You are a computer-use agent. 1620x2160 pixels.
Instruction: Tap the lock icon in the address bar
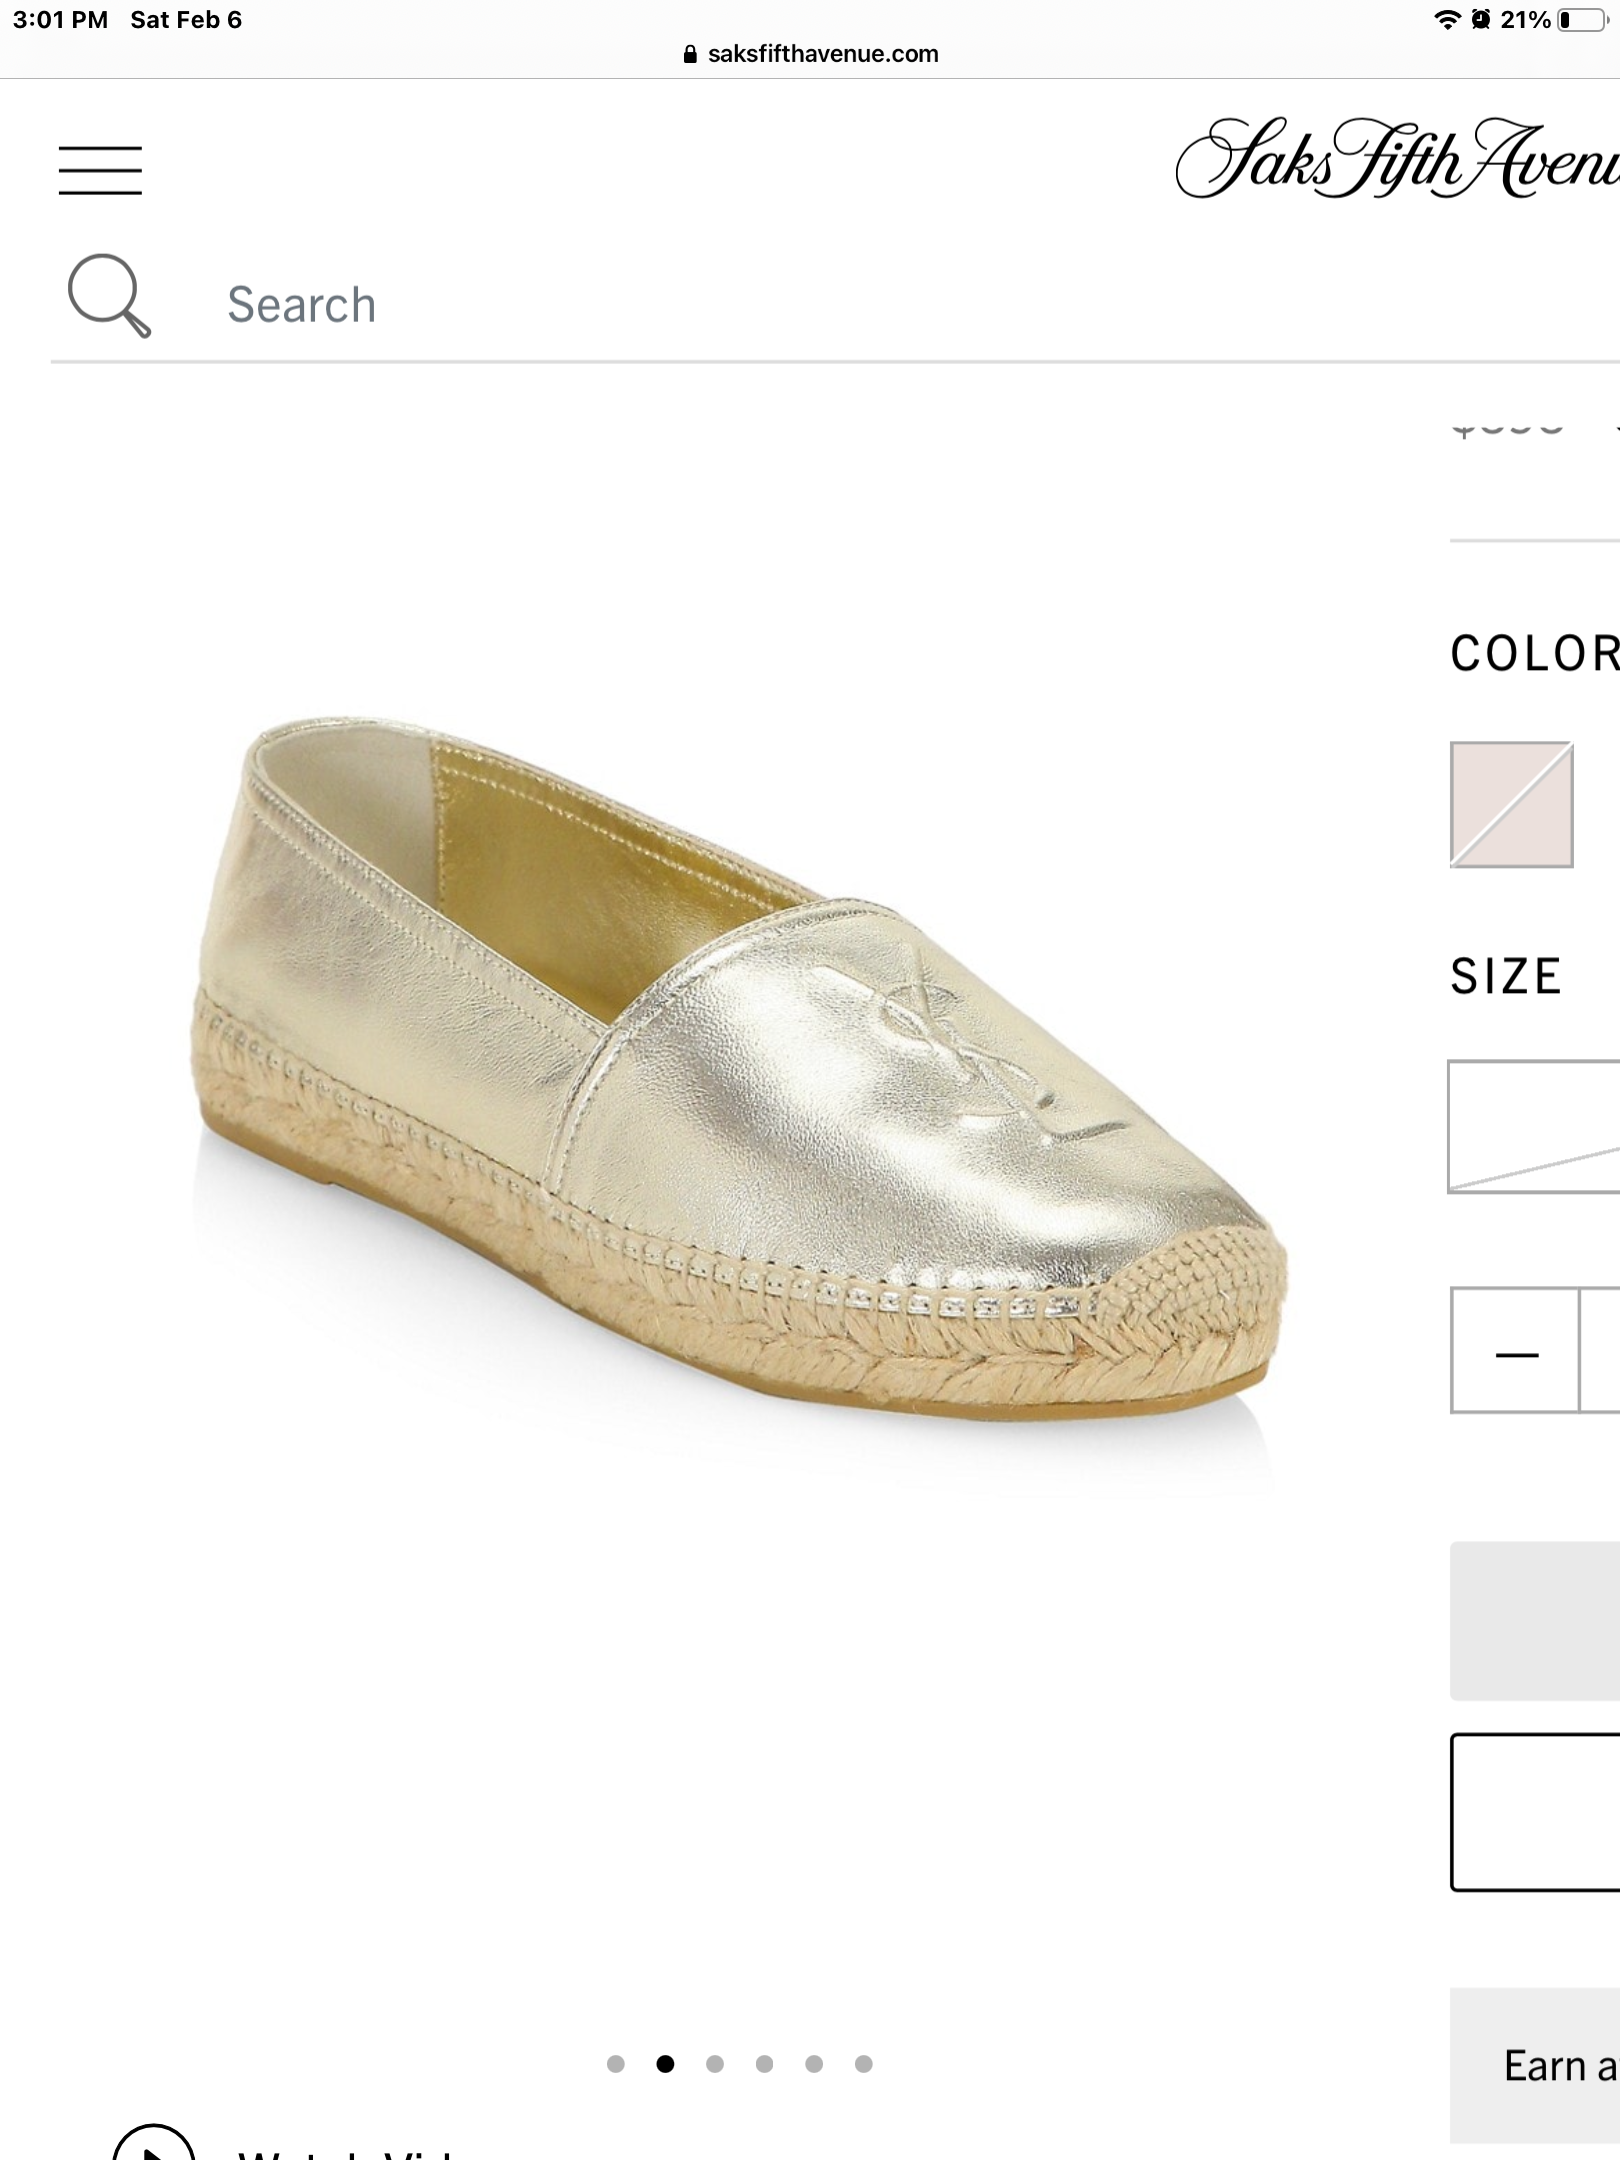[x=689, y=55]
